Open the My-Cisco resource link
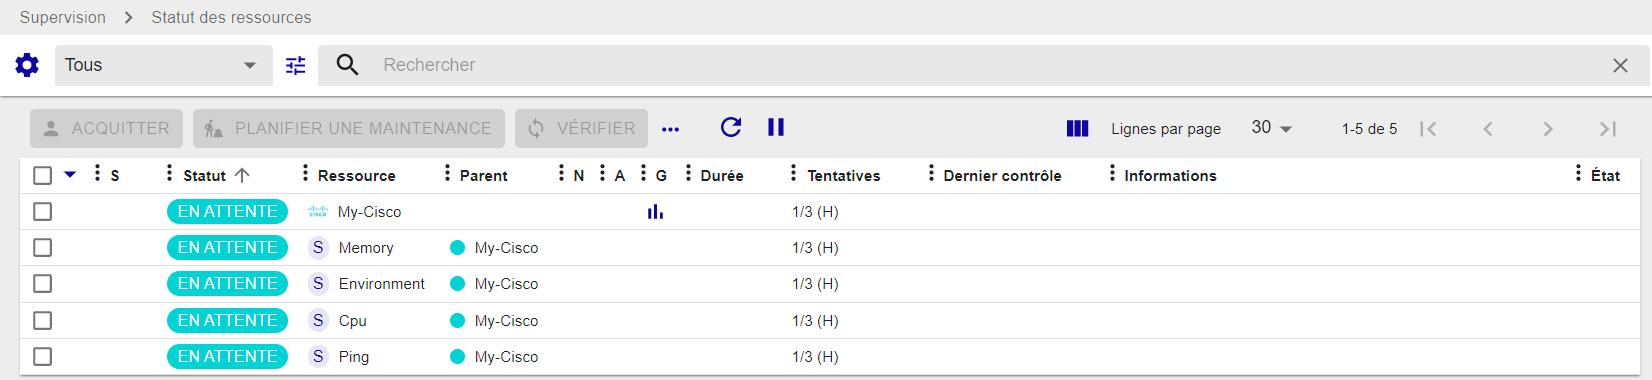Screen dimensions: 1652x380 pyautogui.click(x=369, y=212)
